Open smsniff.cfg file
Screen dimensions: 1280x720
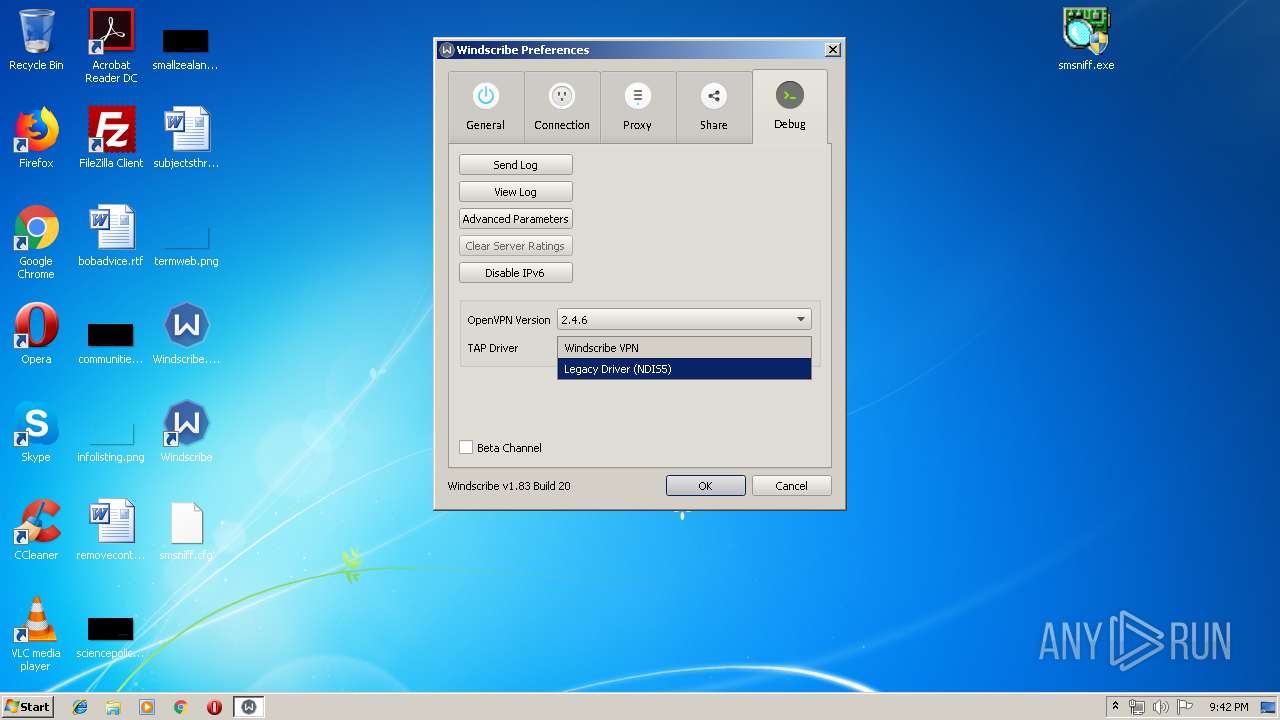pos(186,530)
